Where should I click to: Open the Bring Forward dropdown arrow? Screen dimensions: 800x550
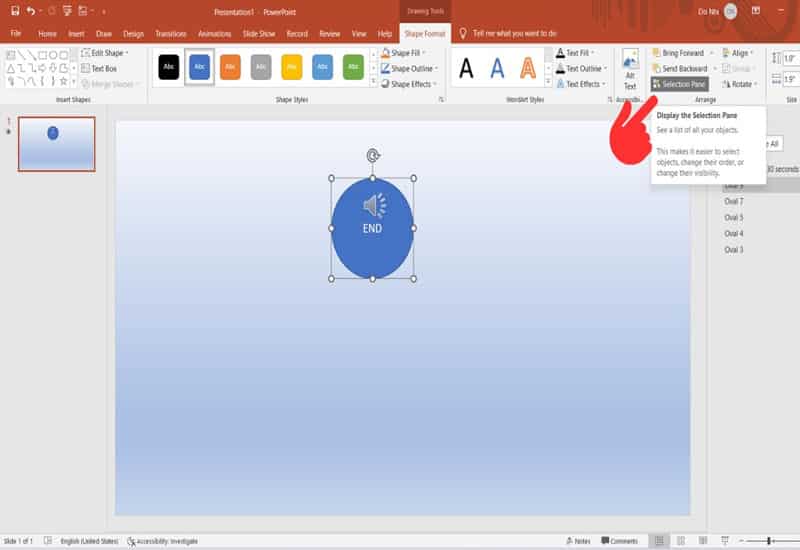pyautogui.click(x=711, y=53)
